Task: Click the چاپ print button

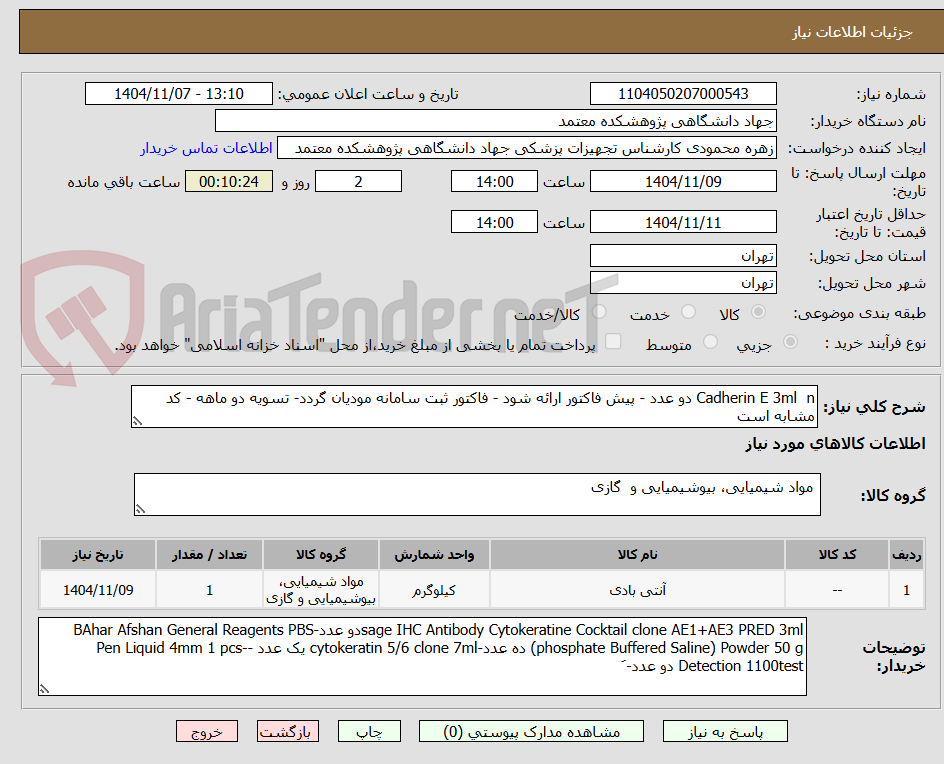Action: (x=369, y=731)
